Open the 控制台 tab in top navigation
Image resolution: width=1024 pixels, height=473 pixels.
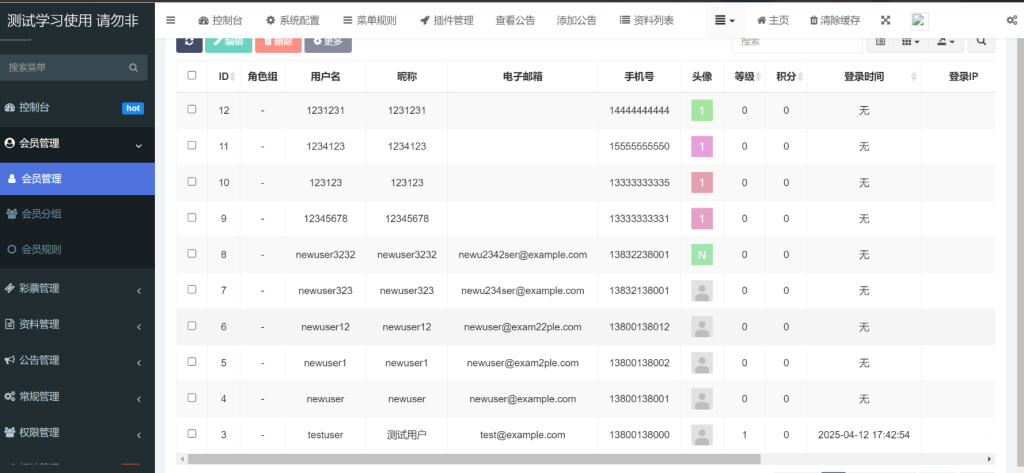[220, 20]
